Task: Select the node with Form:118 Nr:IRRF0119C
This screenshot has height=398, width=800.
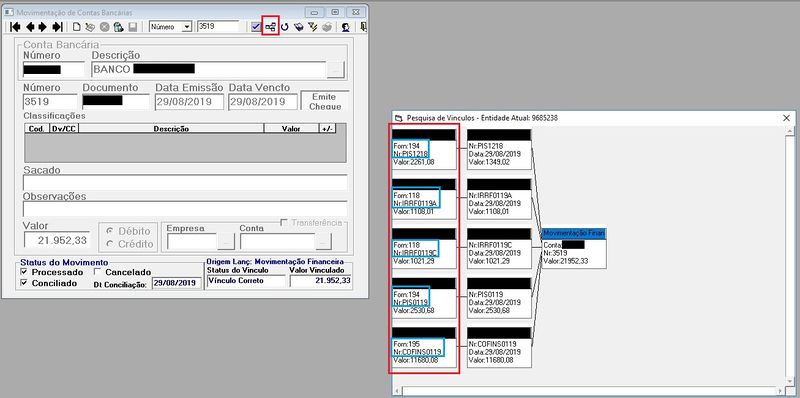Action: 423,248
